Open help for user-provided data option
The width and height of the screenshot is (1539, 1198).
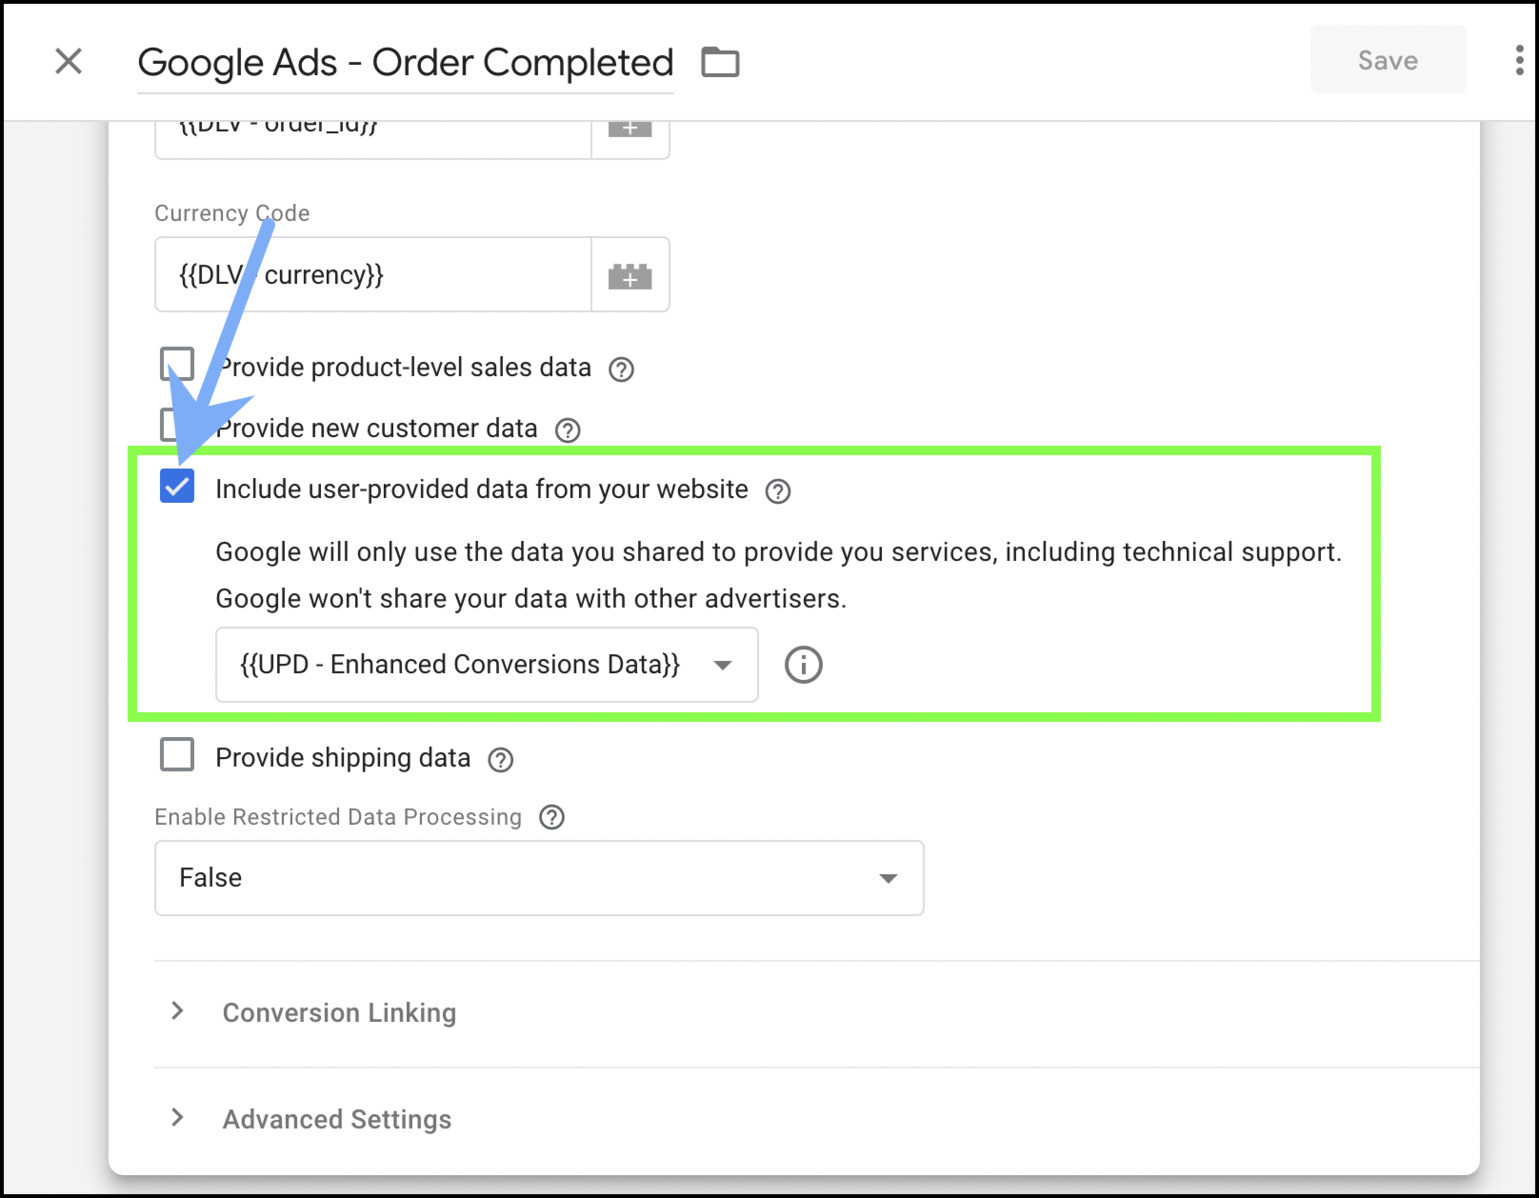click(x=777, y=491)
